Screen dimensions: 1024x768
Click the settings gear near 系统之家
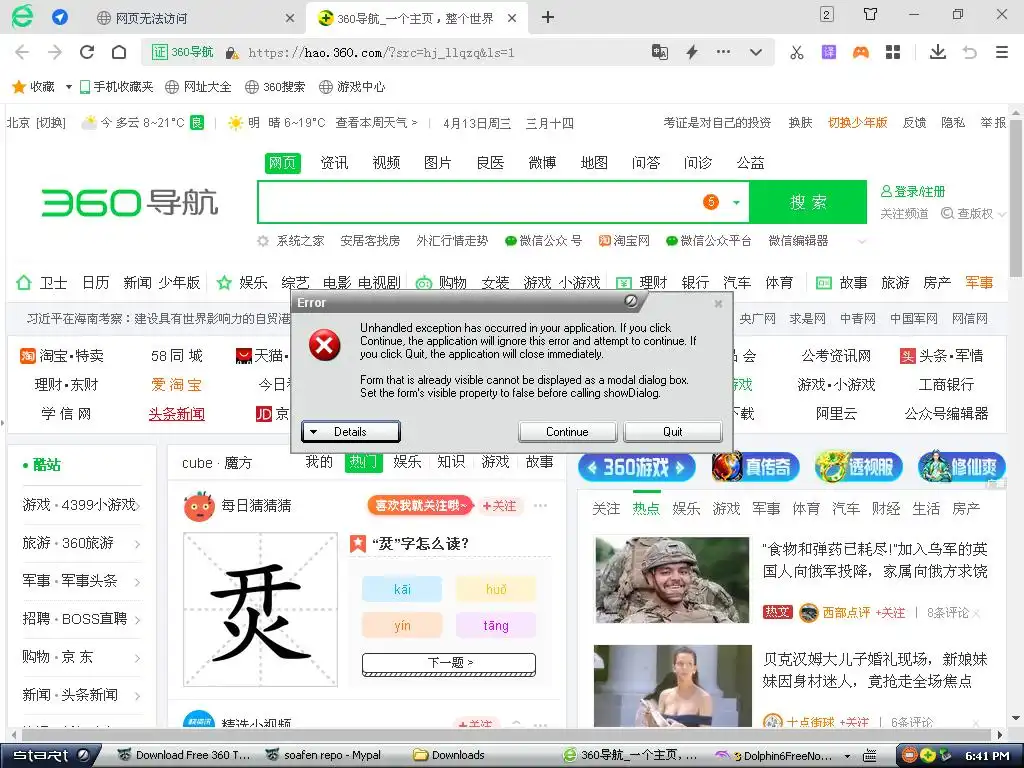pos(263,241)
